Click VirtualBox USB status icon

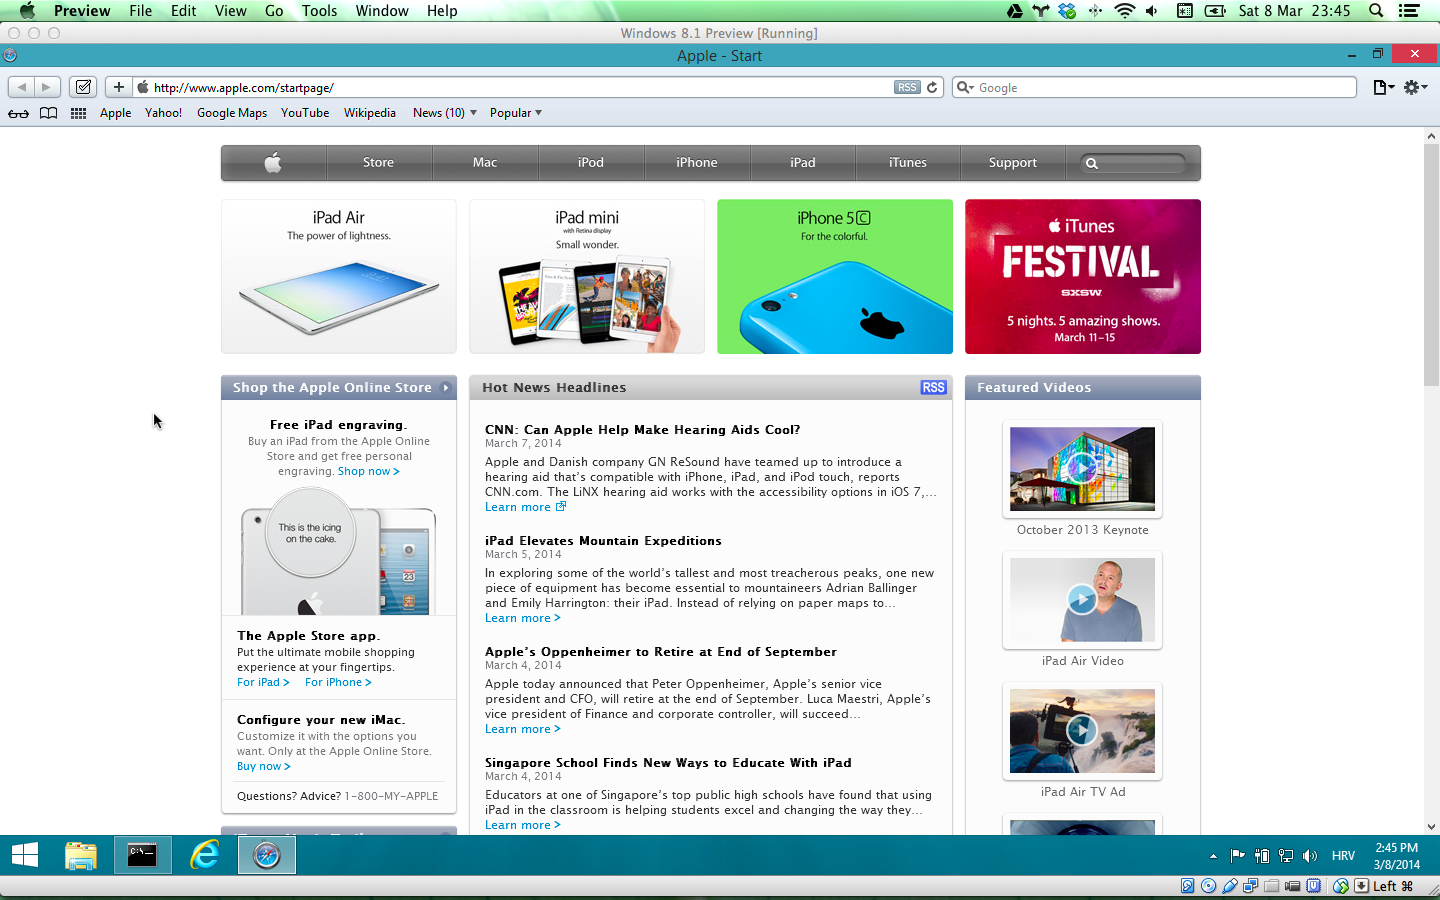(1230, 886)
